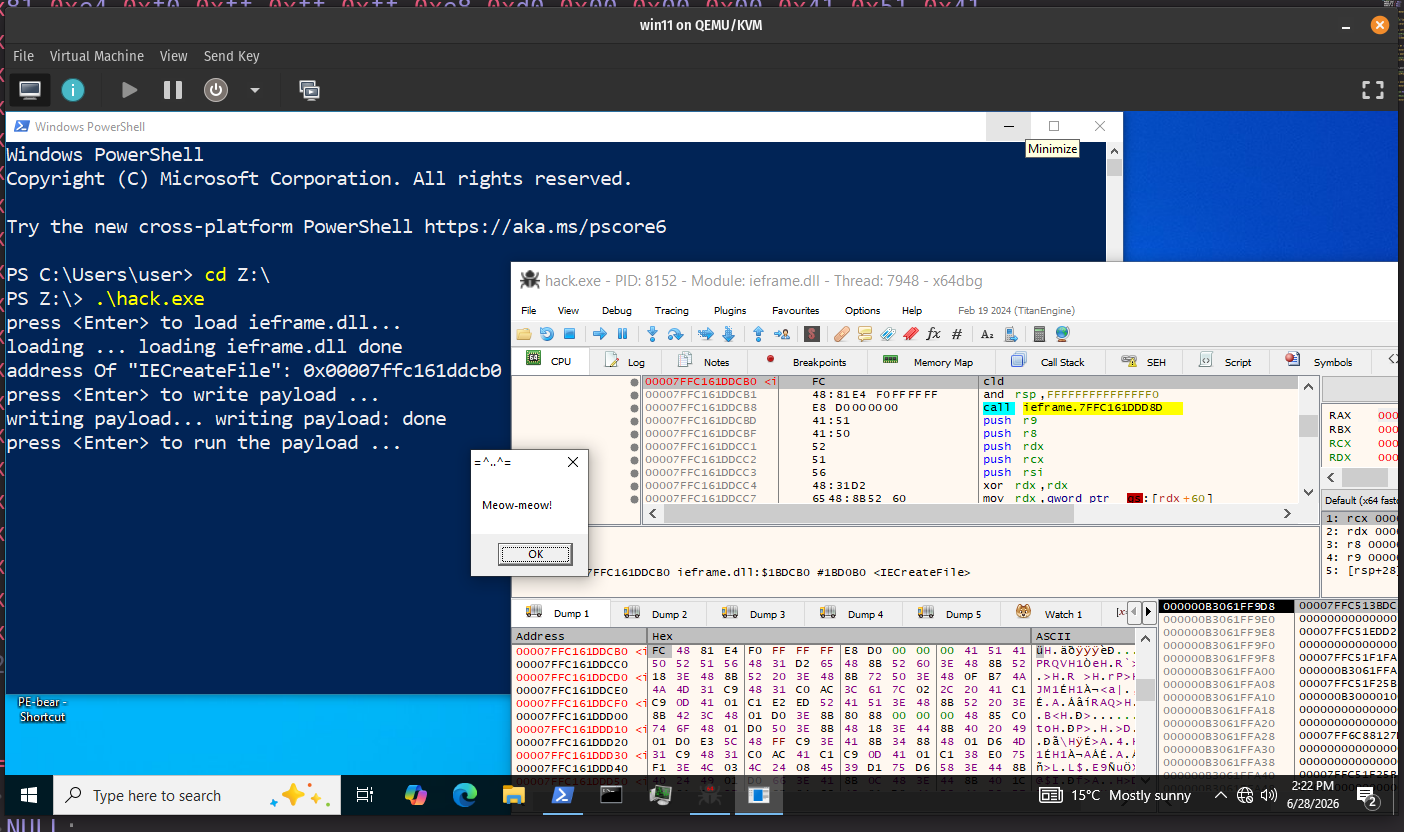Open the Options menu in x64dbg
The width and height of the screenshot is (1404, 832).
pos(862,310)
